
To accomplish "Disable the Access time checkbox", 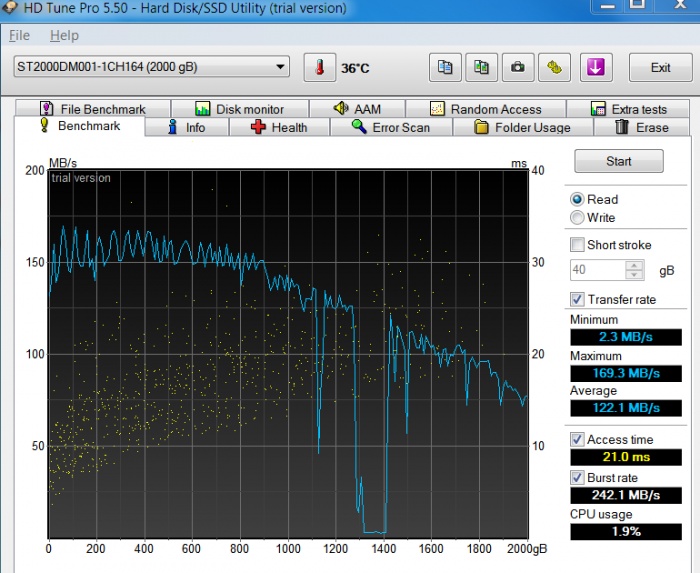I will click(x=577, y=440).
